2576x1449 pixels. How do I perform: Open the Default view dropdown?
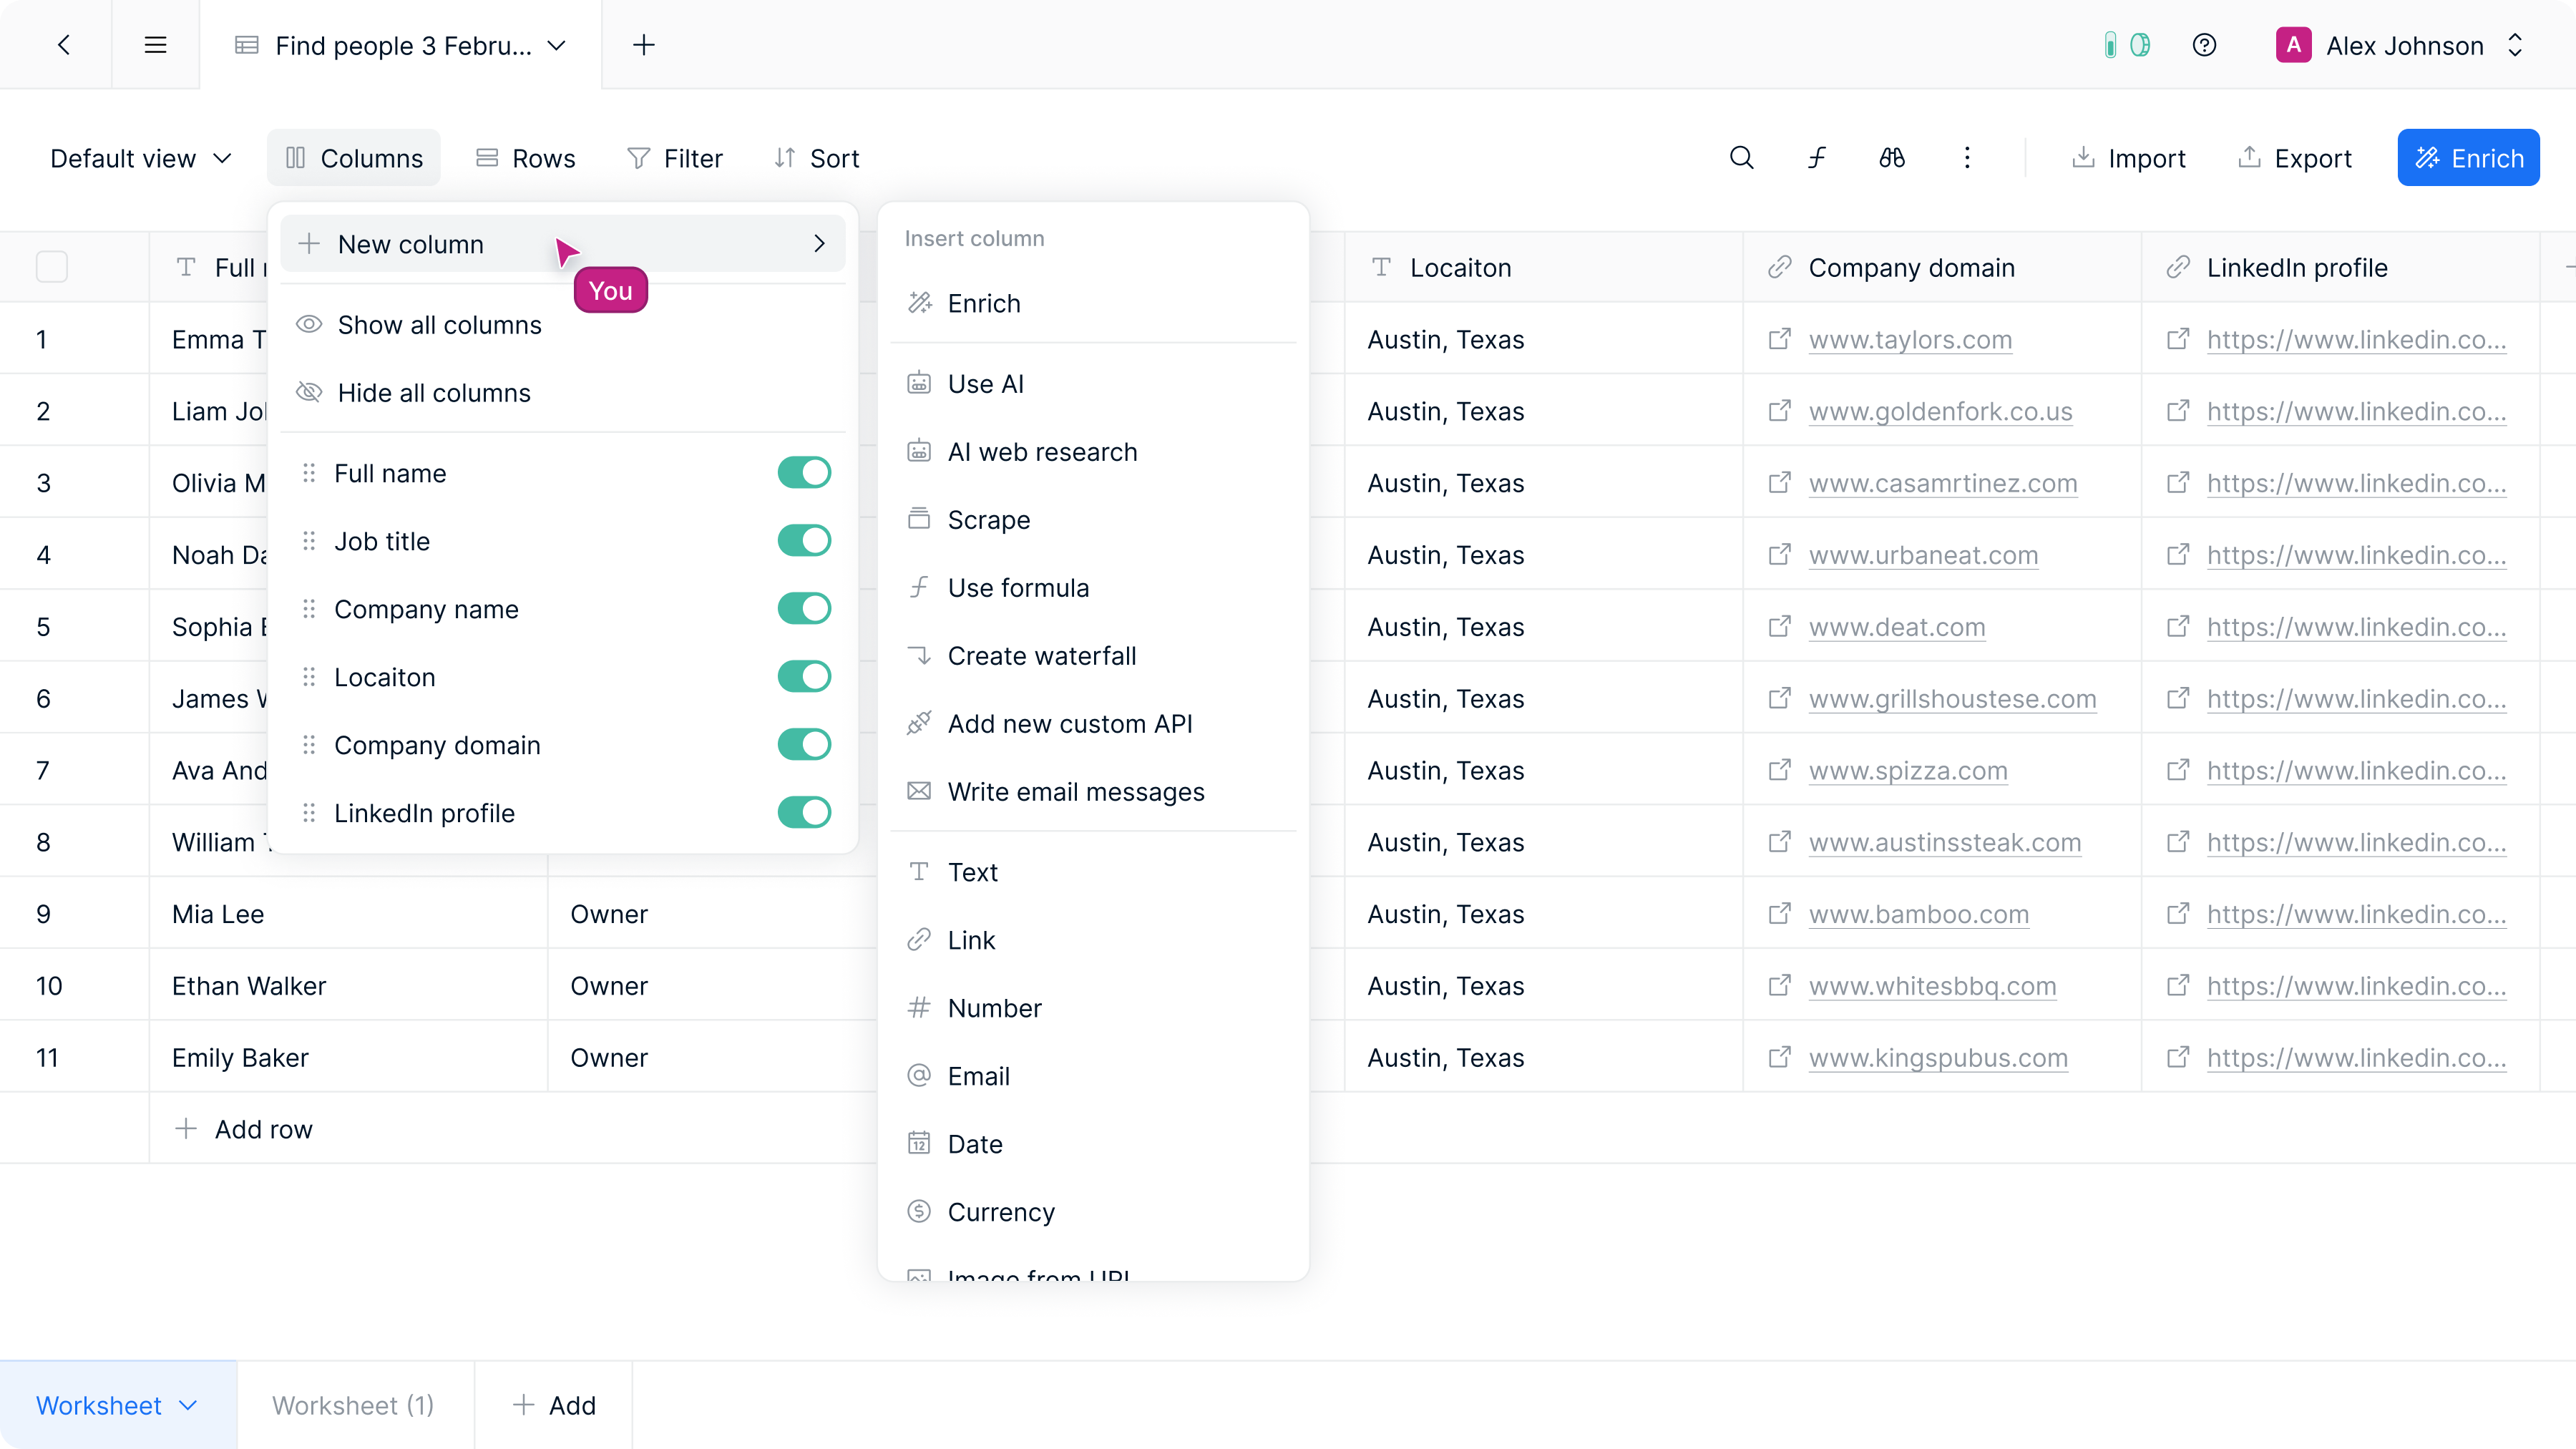pyautogui.click(x=141, y=158)
